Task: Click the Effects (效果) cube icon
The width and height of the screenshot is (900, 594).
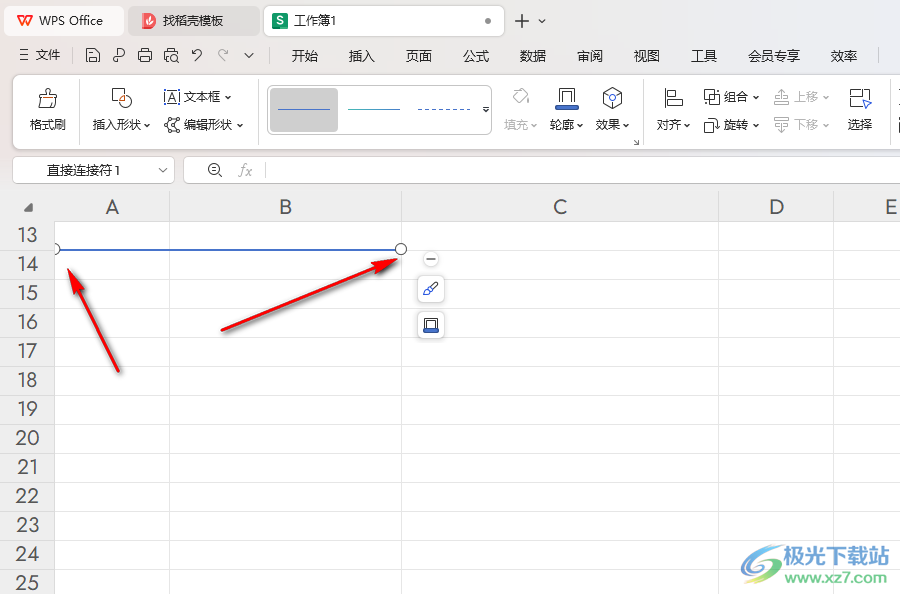Action: 612,98
